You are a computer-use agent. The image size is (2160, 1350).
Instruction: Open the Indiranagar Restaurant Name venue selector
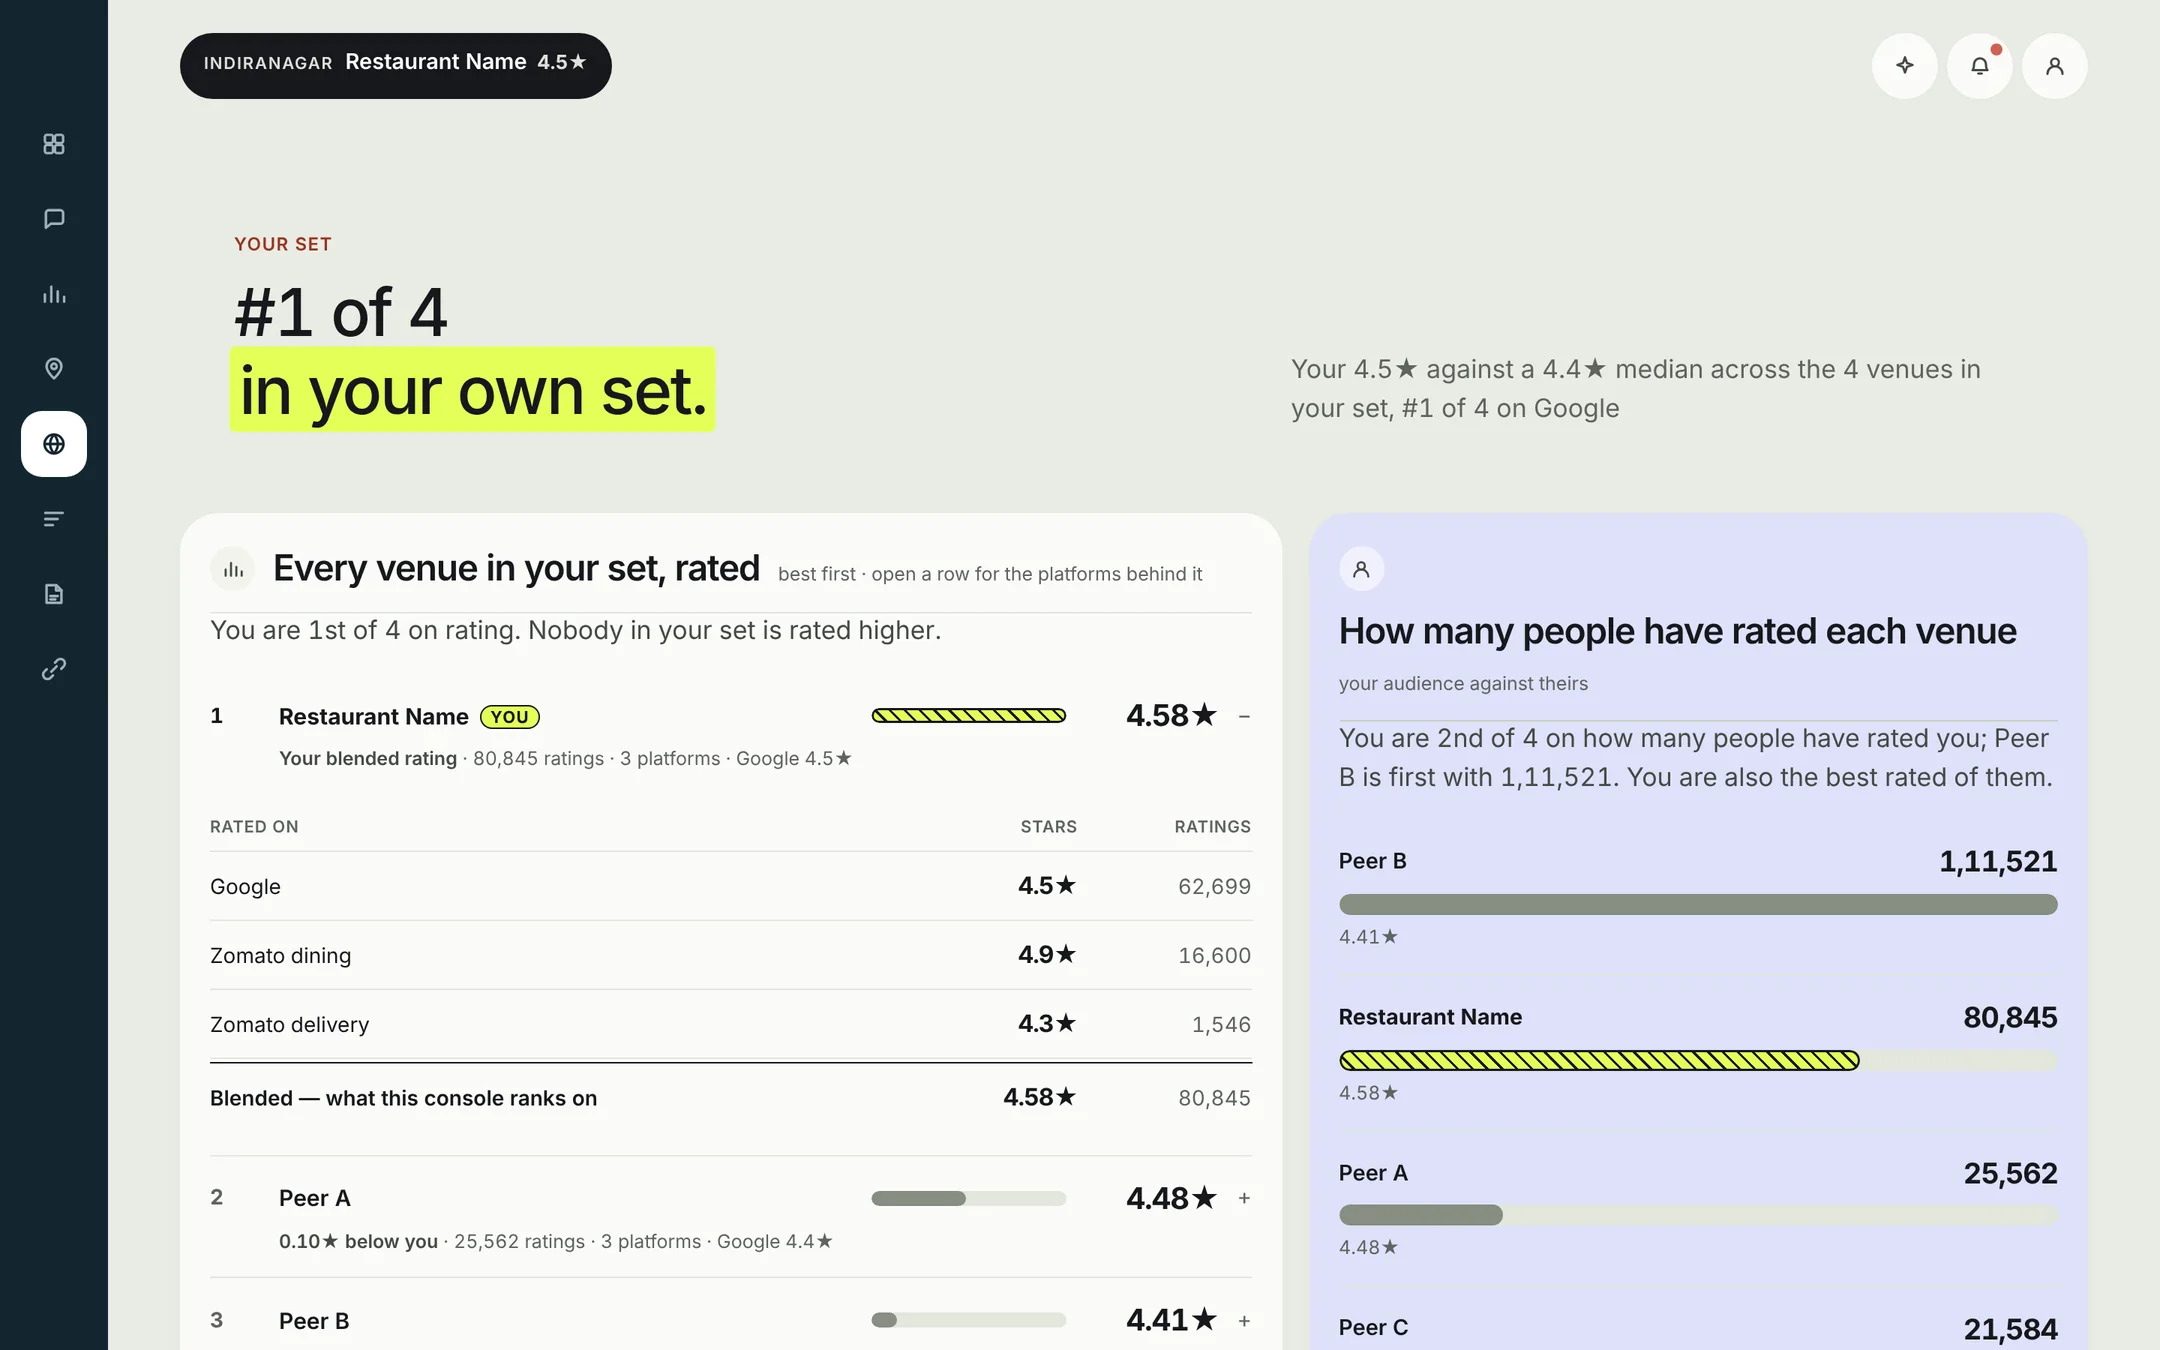pos(396,66)
